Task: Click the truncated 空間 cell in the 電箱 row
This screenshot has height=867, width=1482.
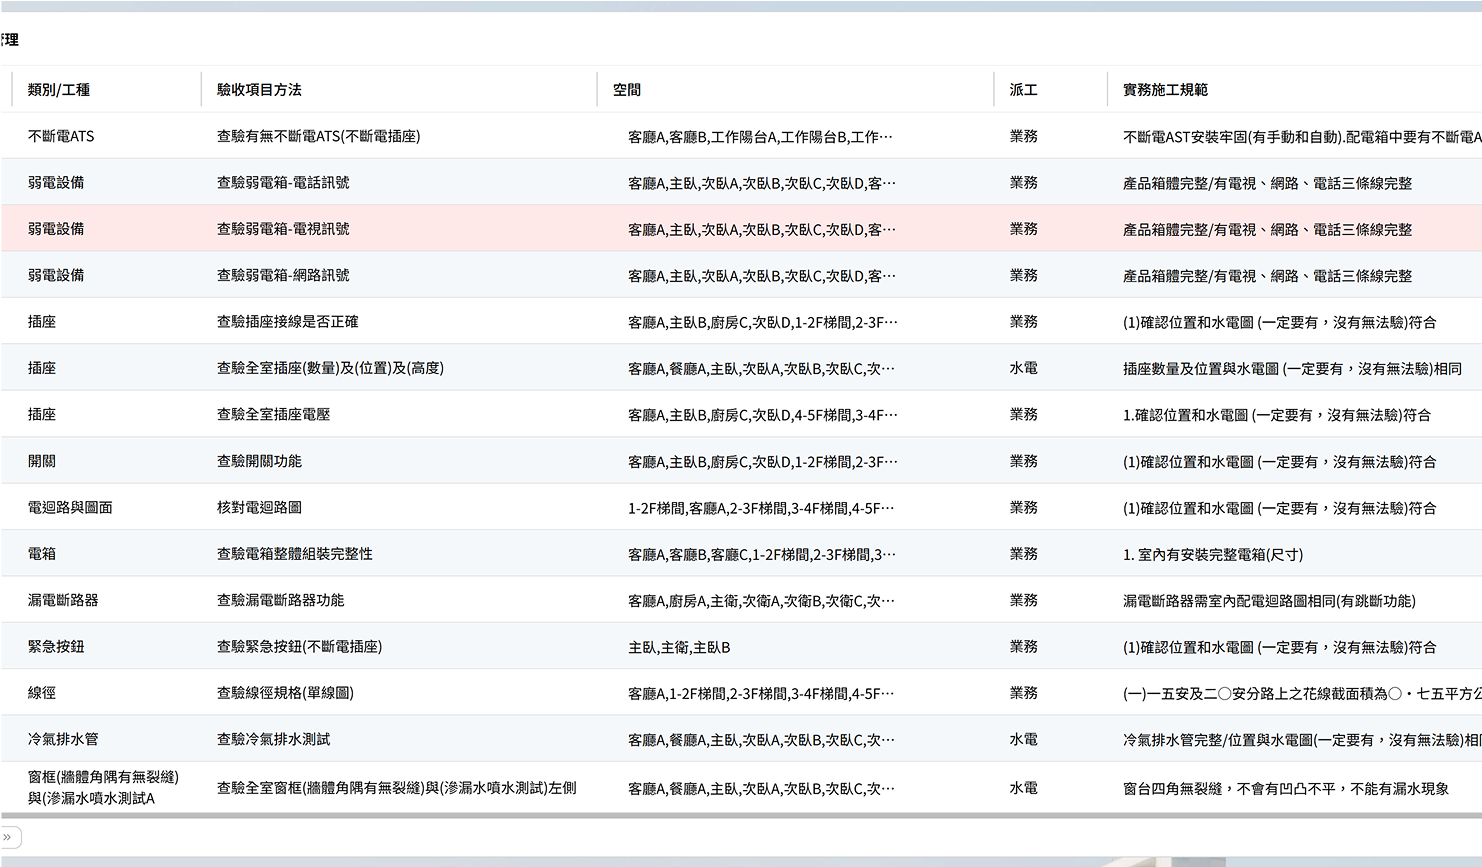Action: tap(761, 554)
